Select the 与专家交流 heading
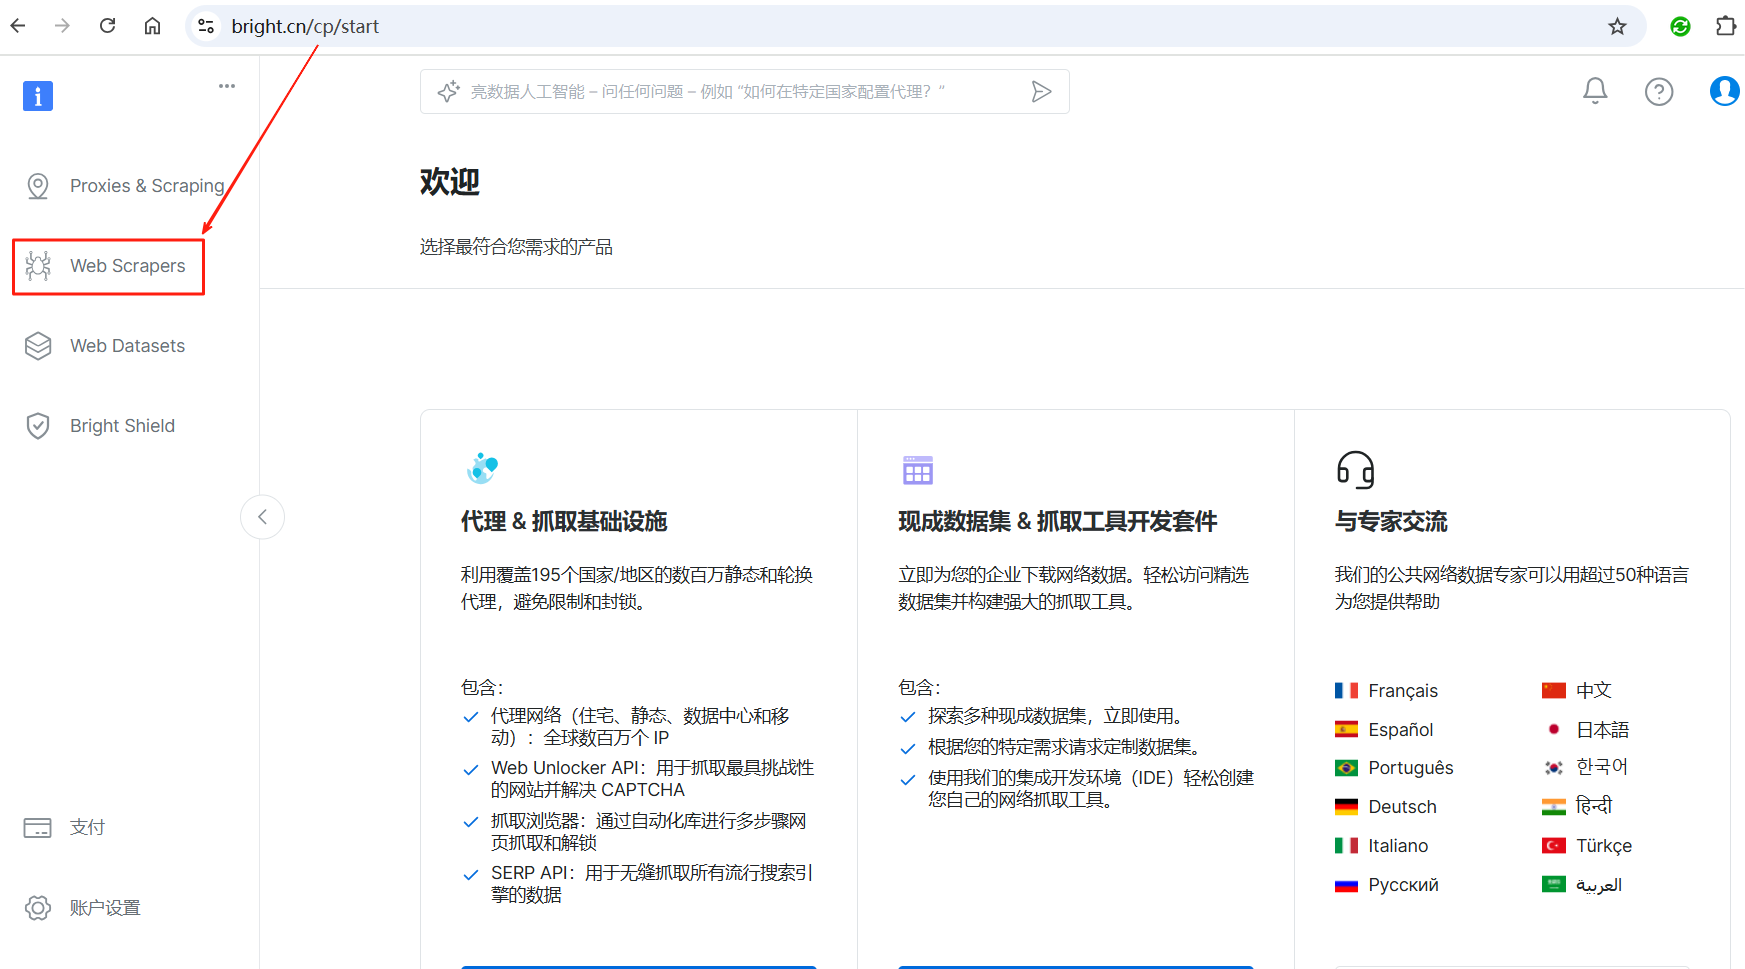This screenshot has height=969, width=1745. (1391, 522)
